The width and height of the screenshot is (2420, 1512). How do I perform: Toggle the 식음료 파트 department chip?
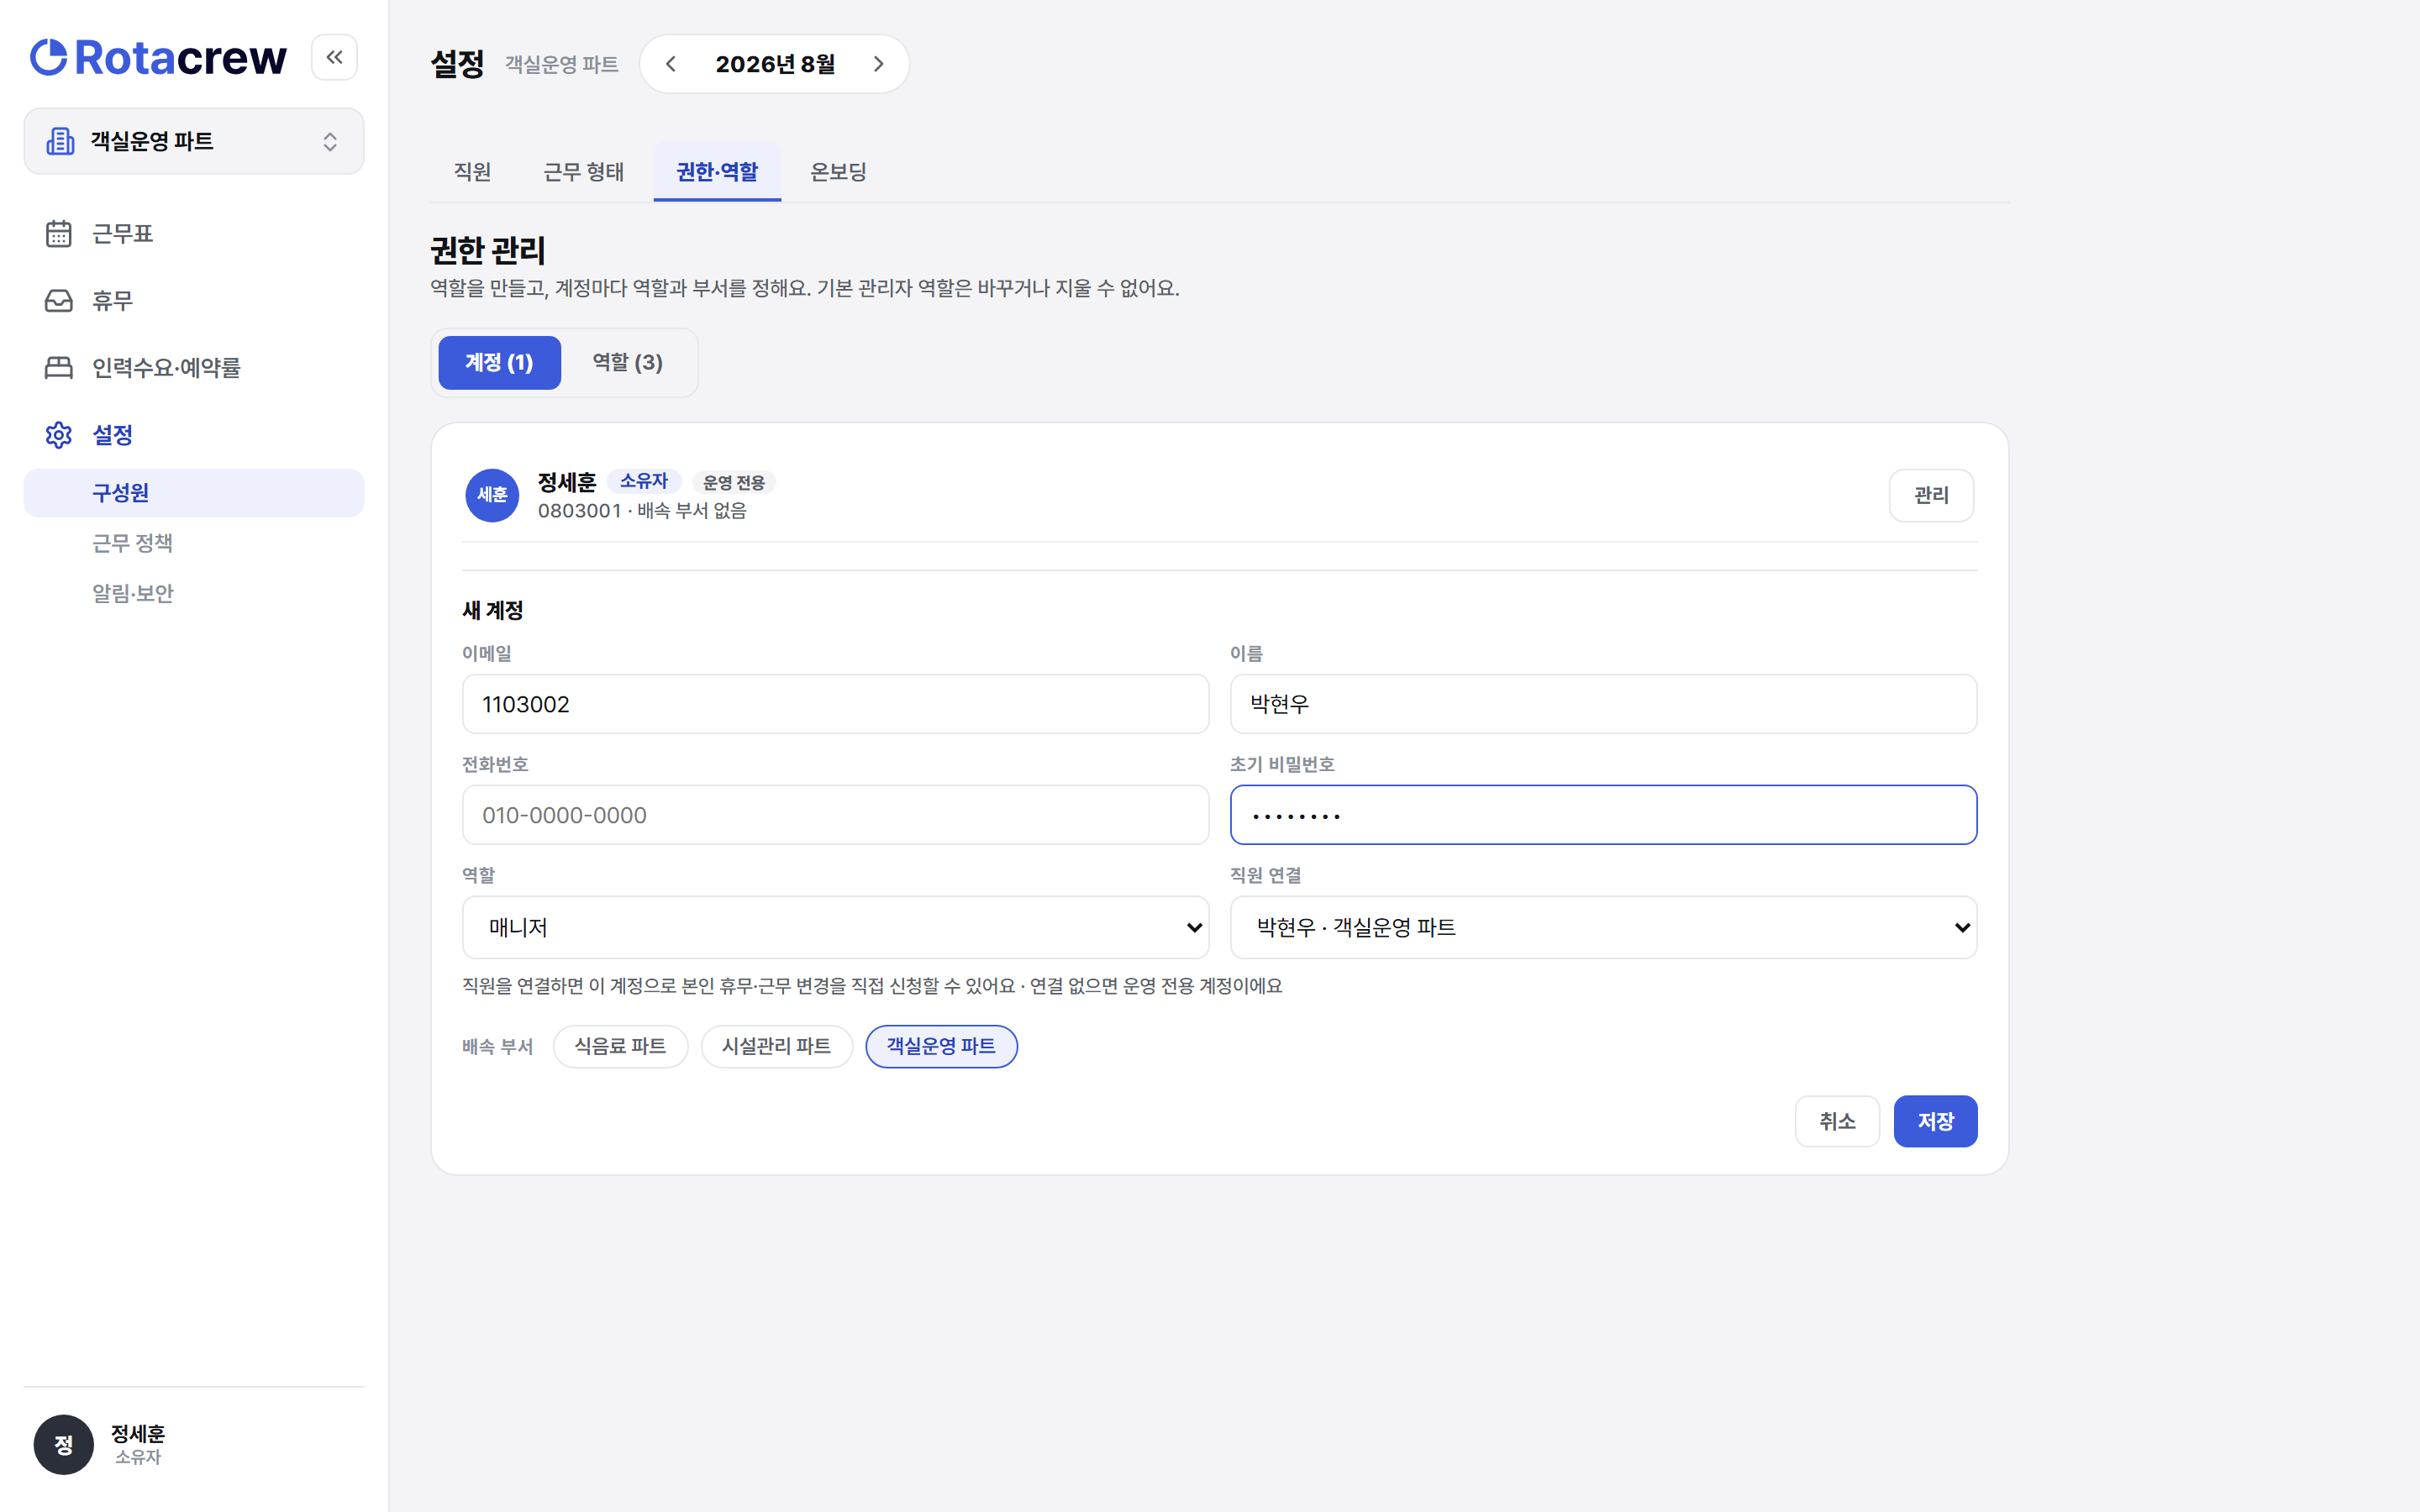point(620,1046)
